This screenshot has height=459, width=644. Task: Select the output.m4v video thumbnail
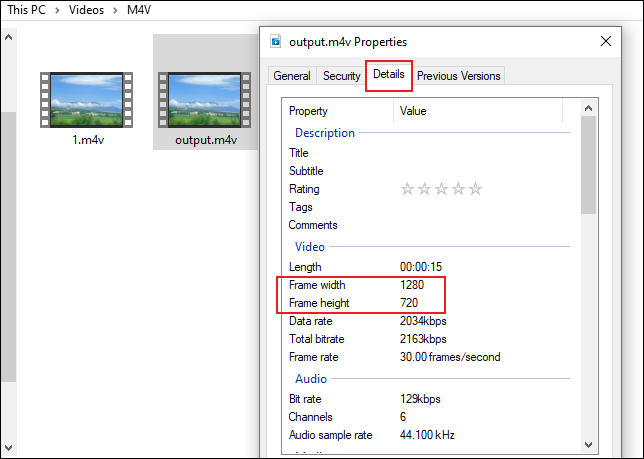click(205, 100)
